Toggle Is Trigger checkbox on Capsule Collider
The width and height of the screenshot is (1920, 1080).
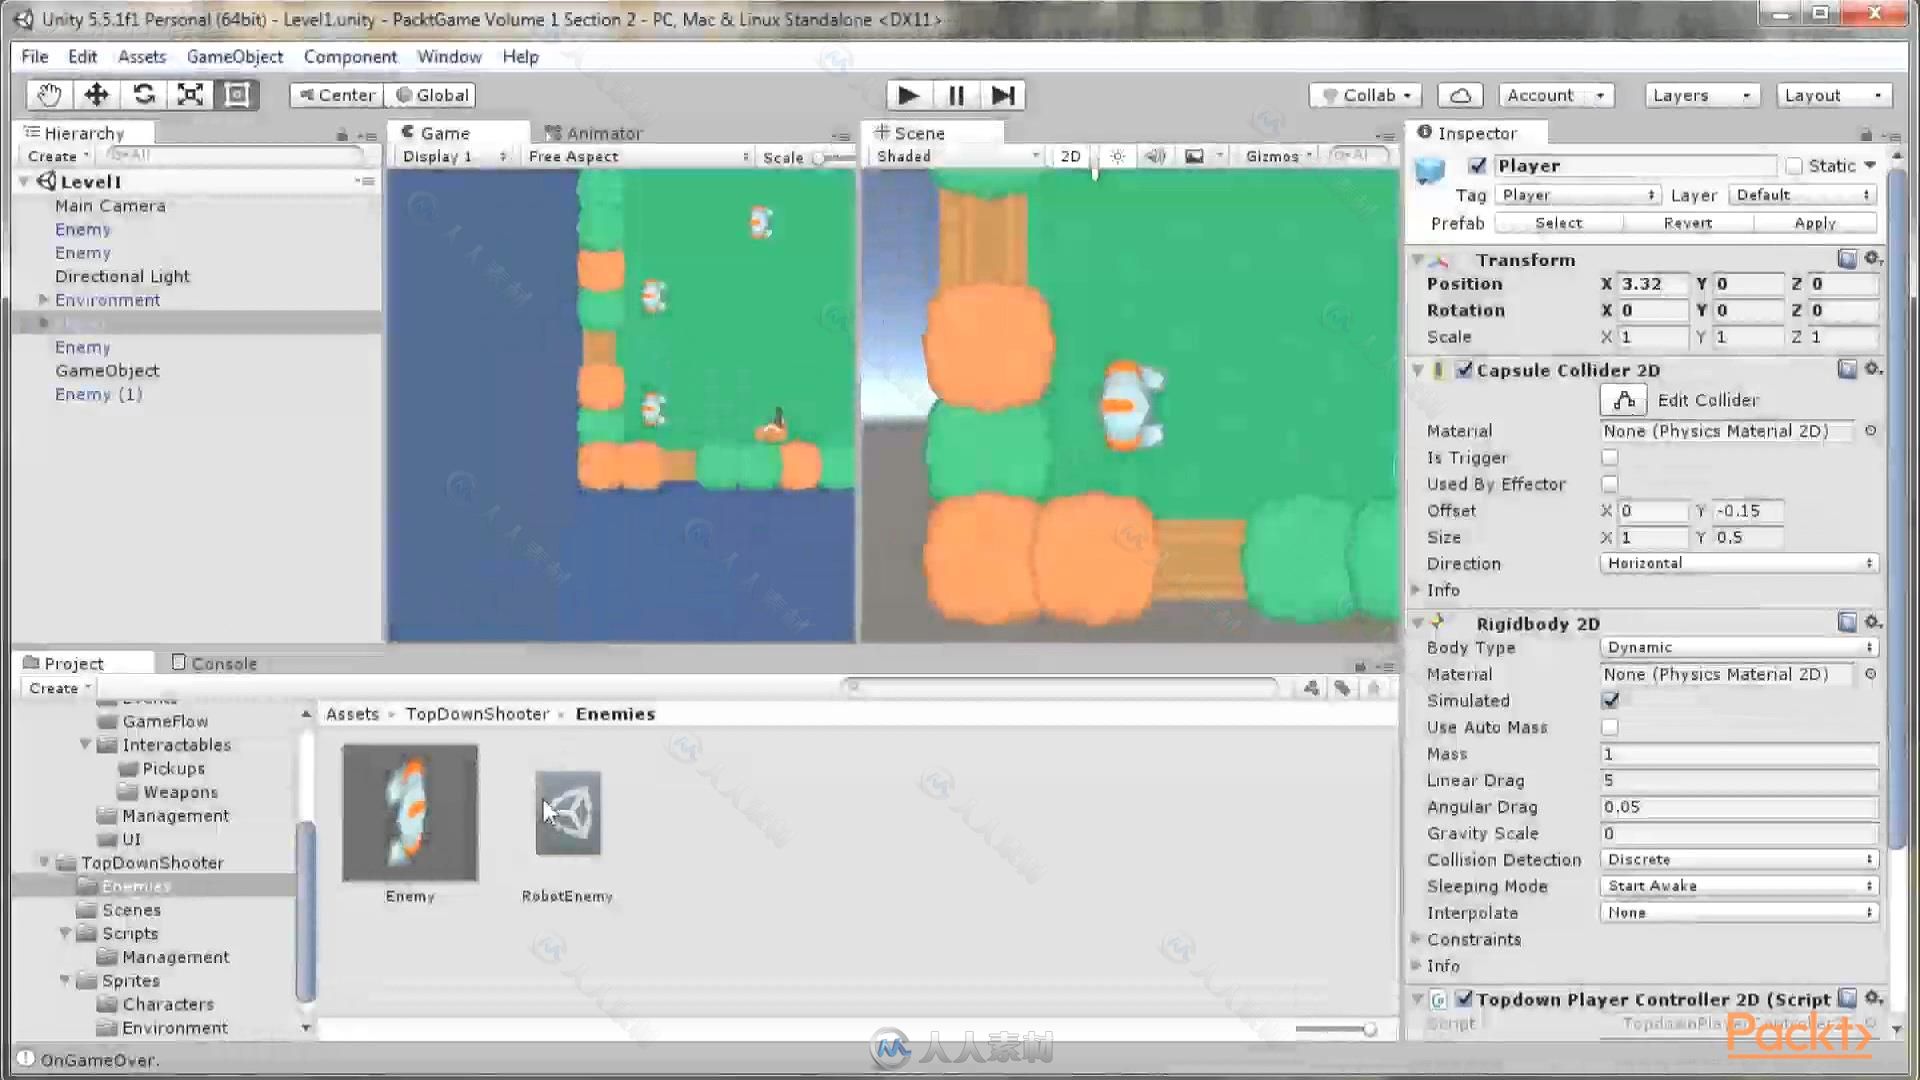tap(1610, 456)
